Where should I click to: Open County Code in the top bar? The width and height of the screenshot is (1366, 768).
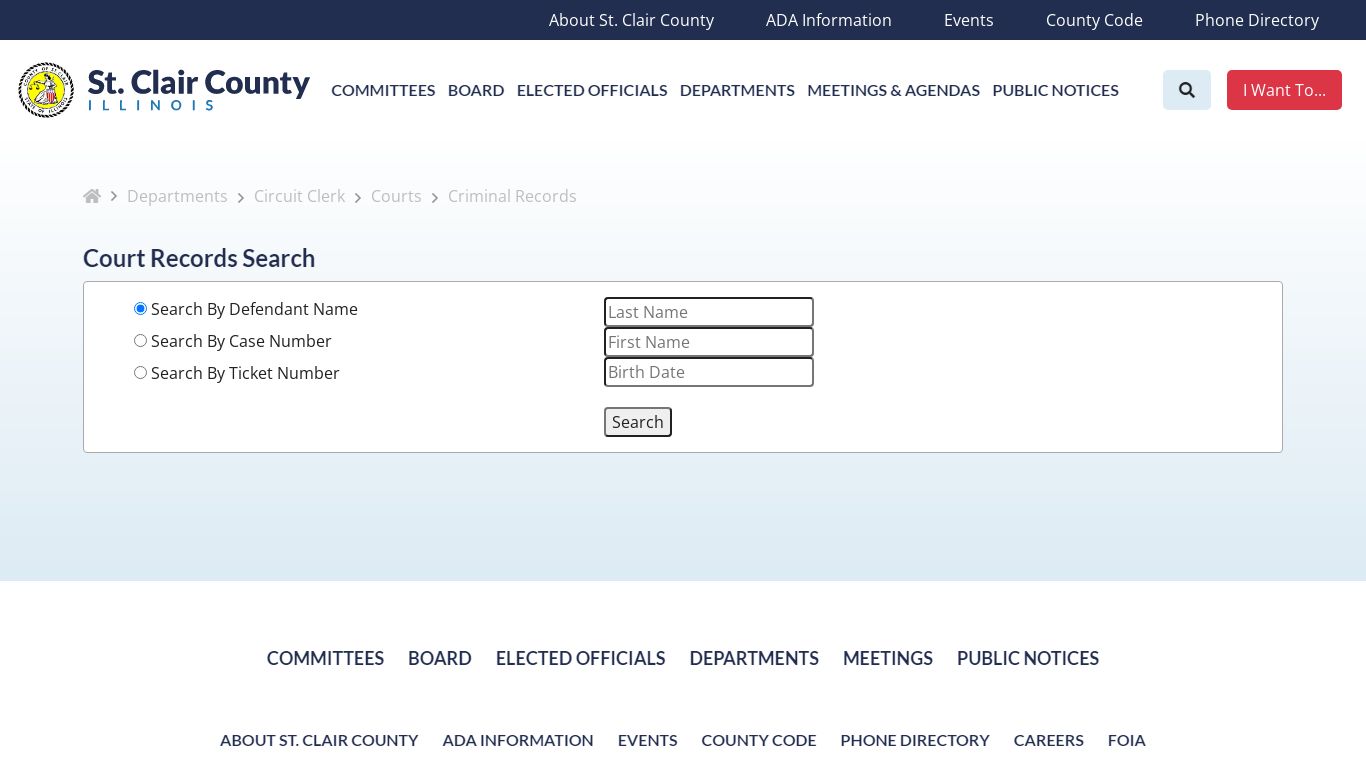pos(1094,20)
